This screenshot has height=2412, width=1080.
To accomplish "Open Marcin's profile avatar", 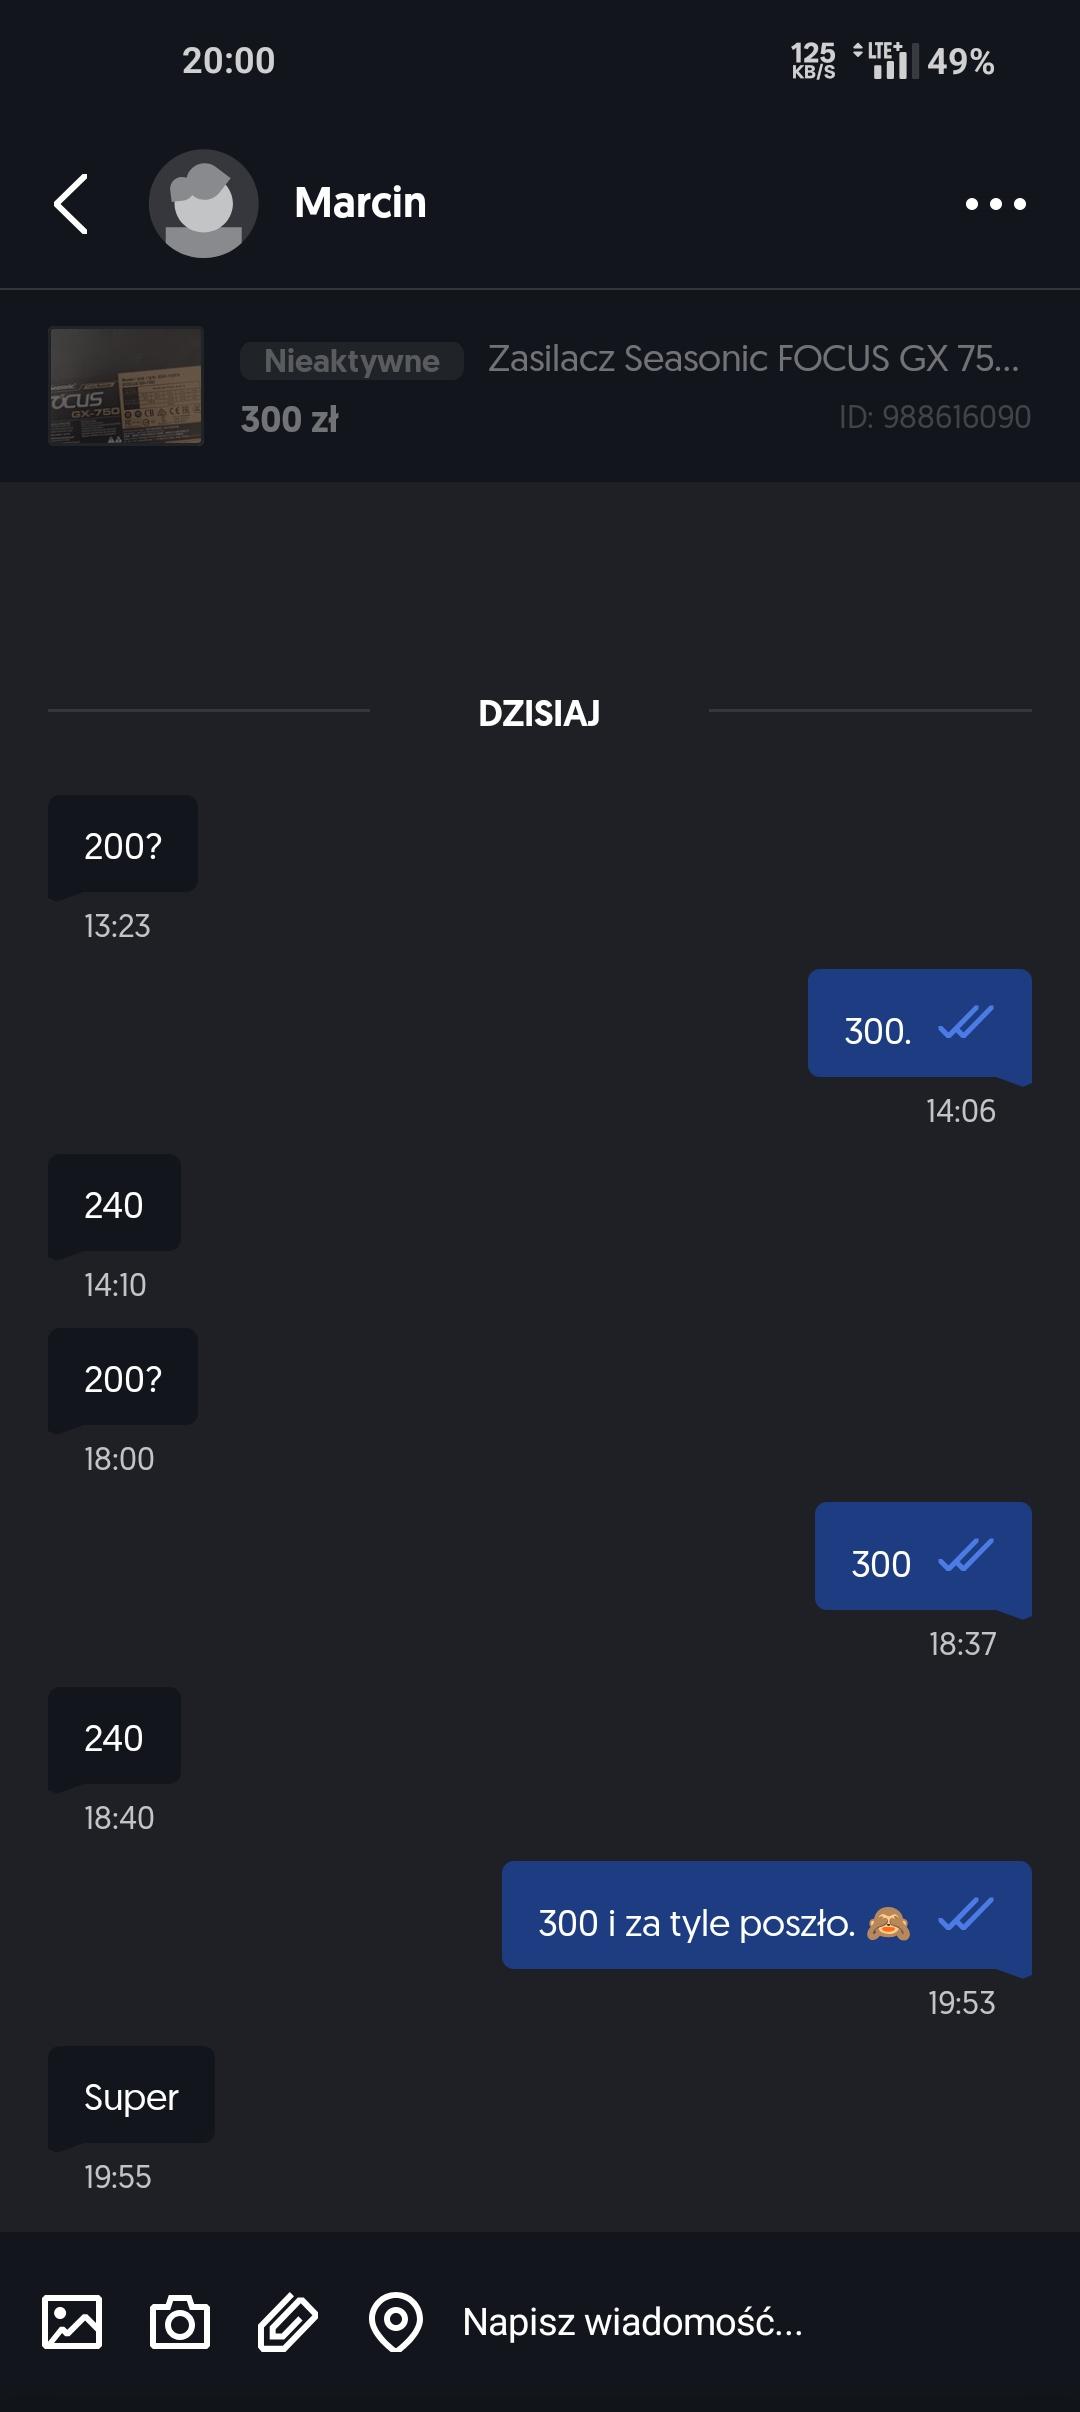I will click(204, 204).
